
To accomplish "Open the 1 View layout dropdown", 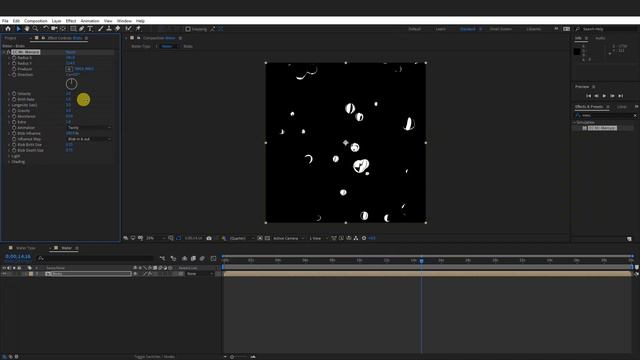I will coord(318,238).
